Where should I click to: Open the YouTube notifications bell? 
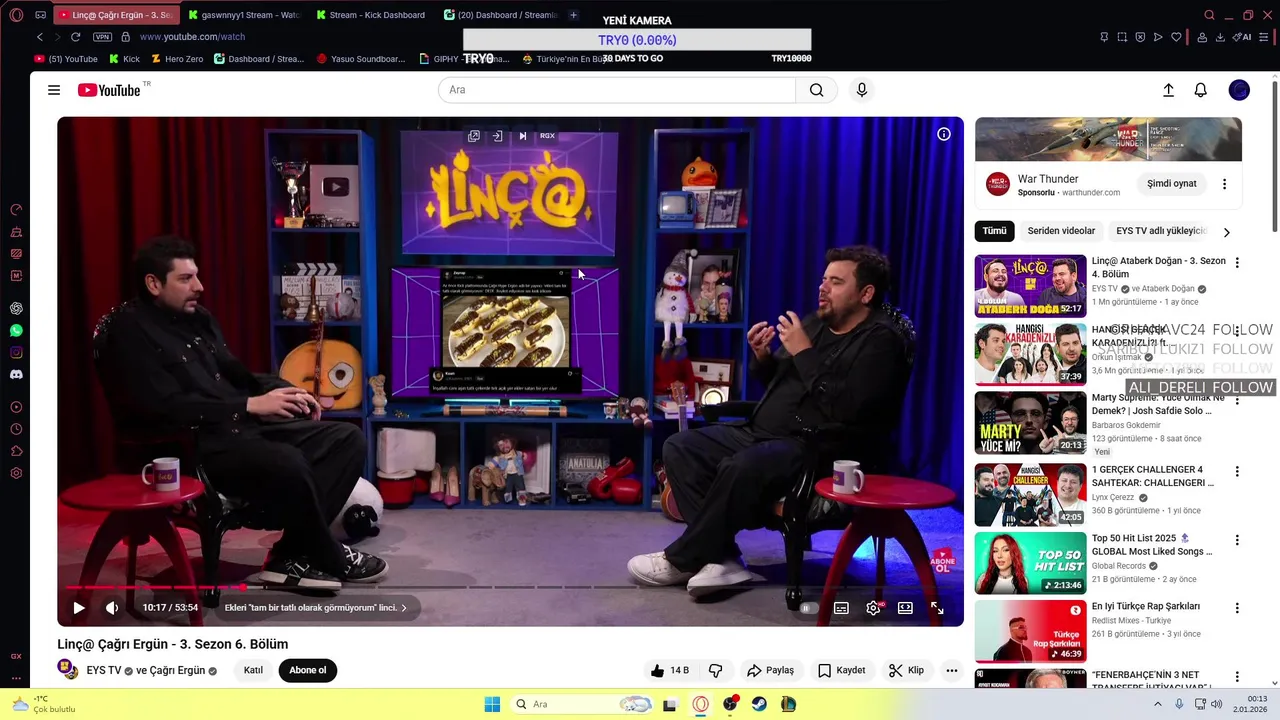(1201, 90)
